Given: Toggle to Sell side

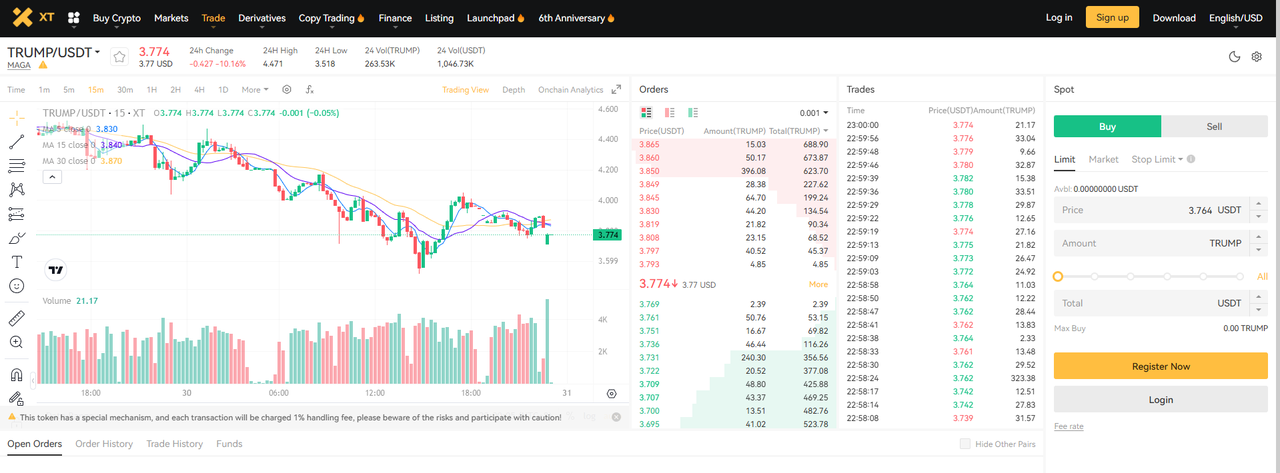Looking at the screenshot, I should [1214, 126].
